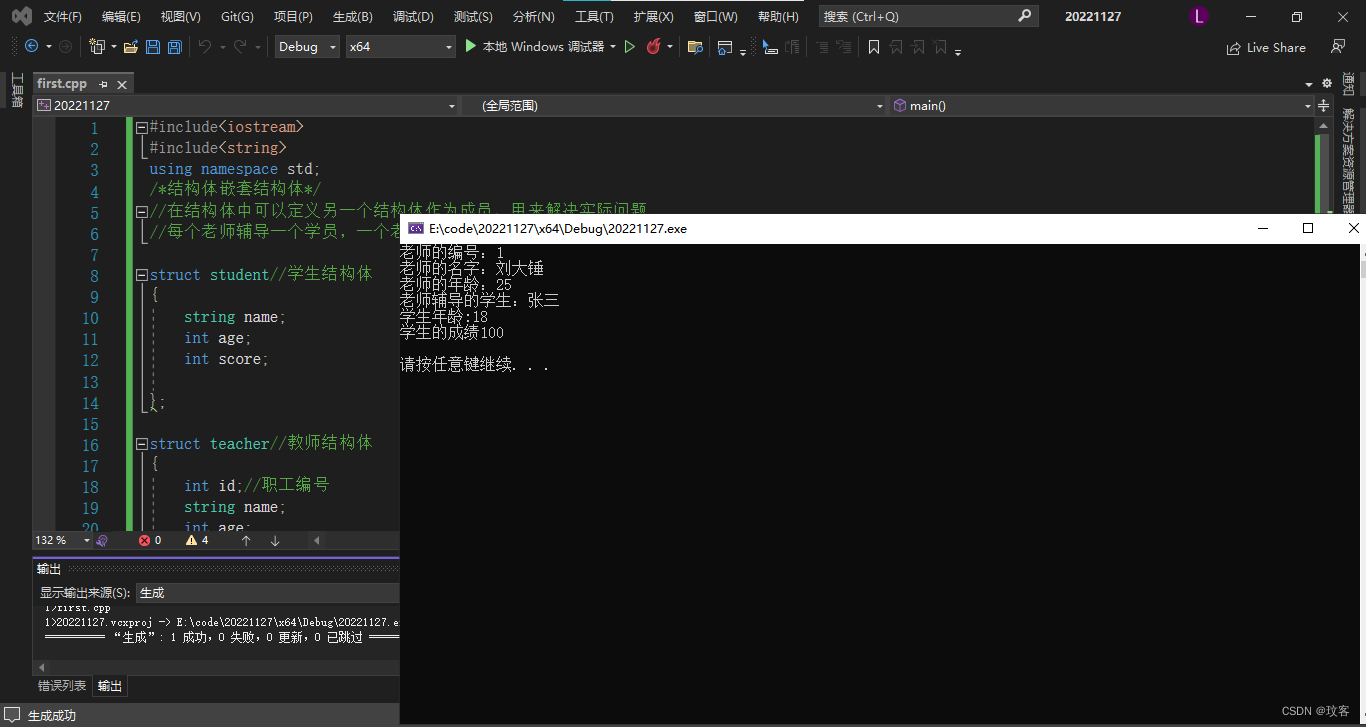This screenshot has height=727, width=1366.
Task: Open the debugger target dropdown arrow
Action: [x=613, y=46]
